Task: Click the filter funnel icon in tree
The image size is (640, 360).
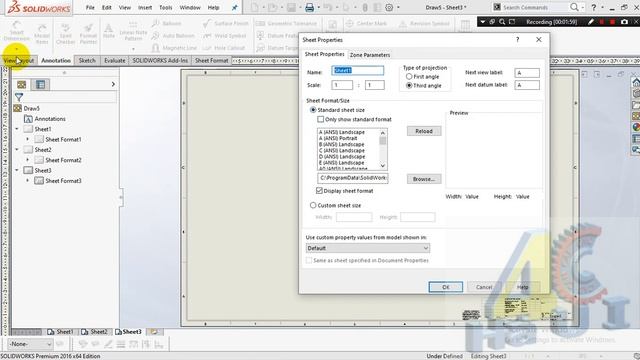Action: pos(19,97)
